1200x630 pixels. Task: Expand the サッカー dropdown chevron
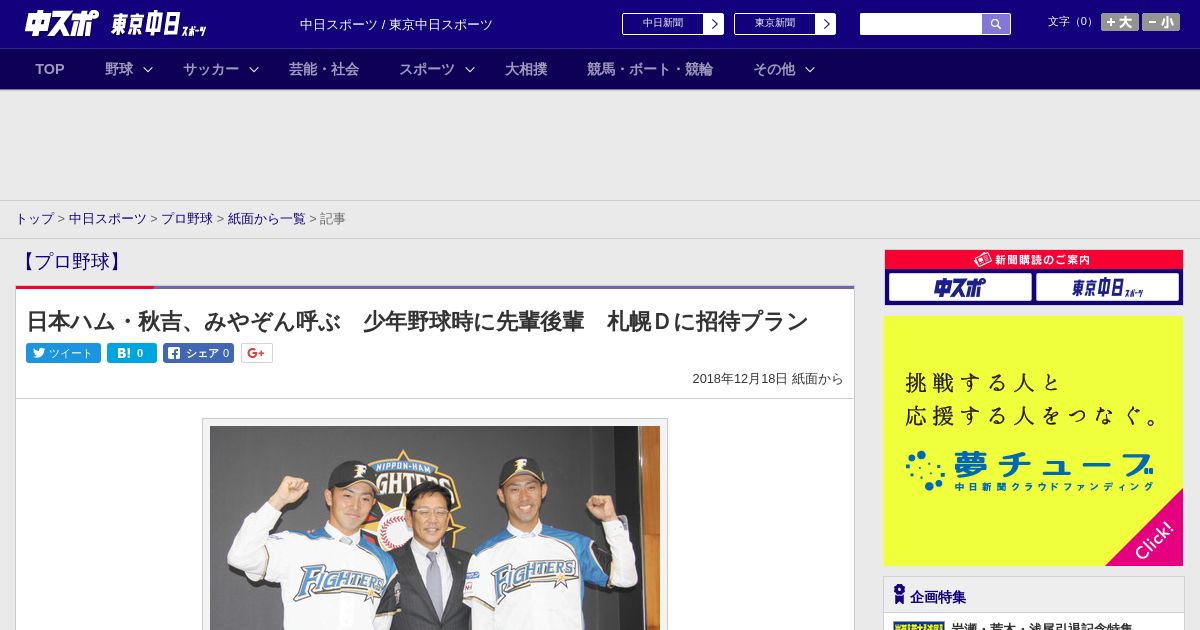[x=254, y=69]
